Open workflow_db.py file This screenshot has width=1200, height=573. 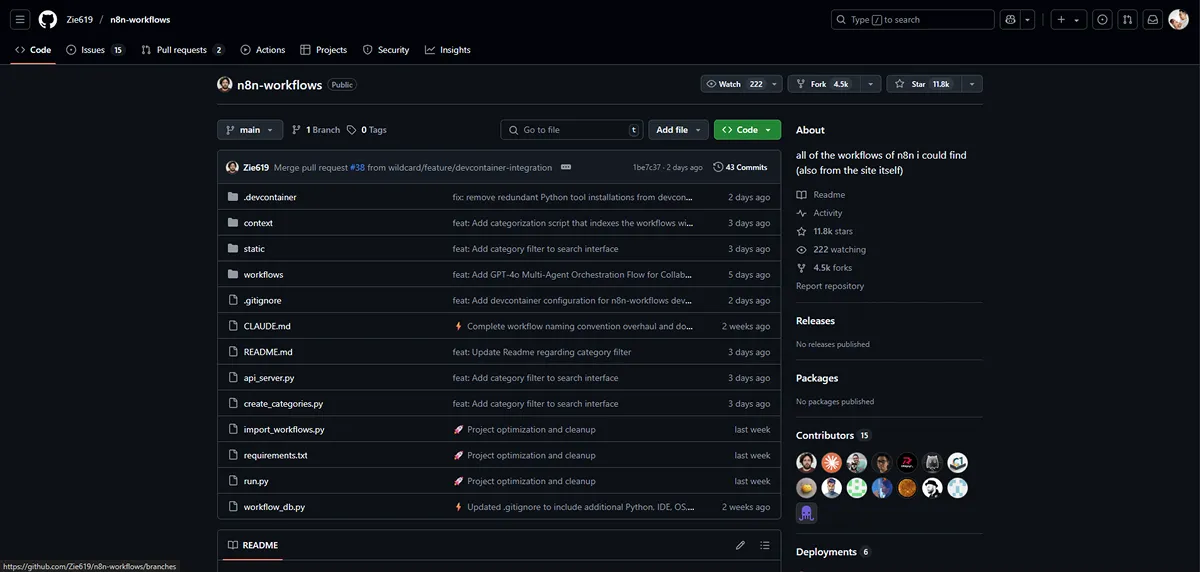(x=274, y=507)
